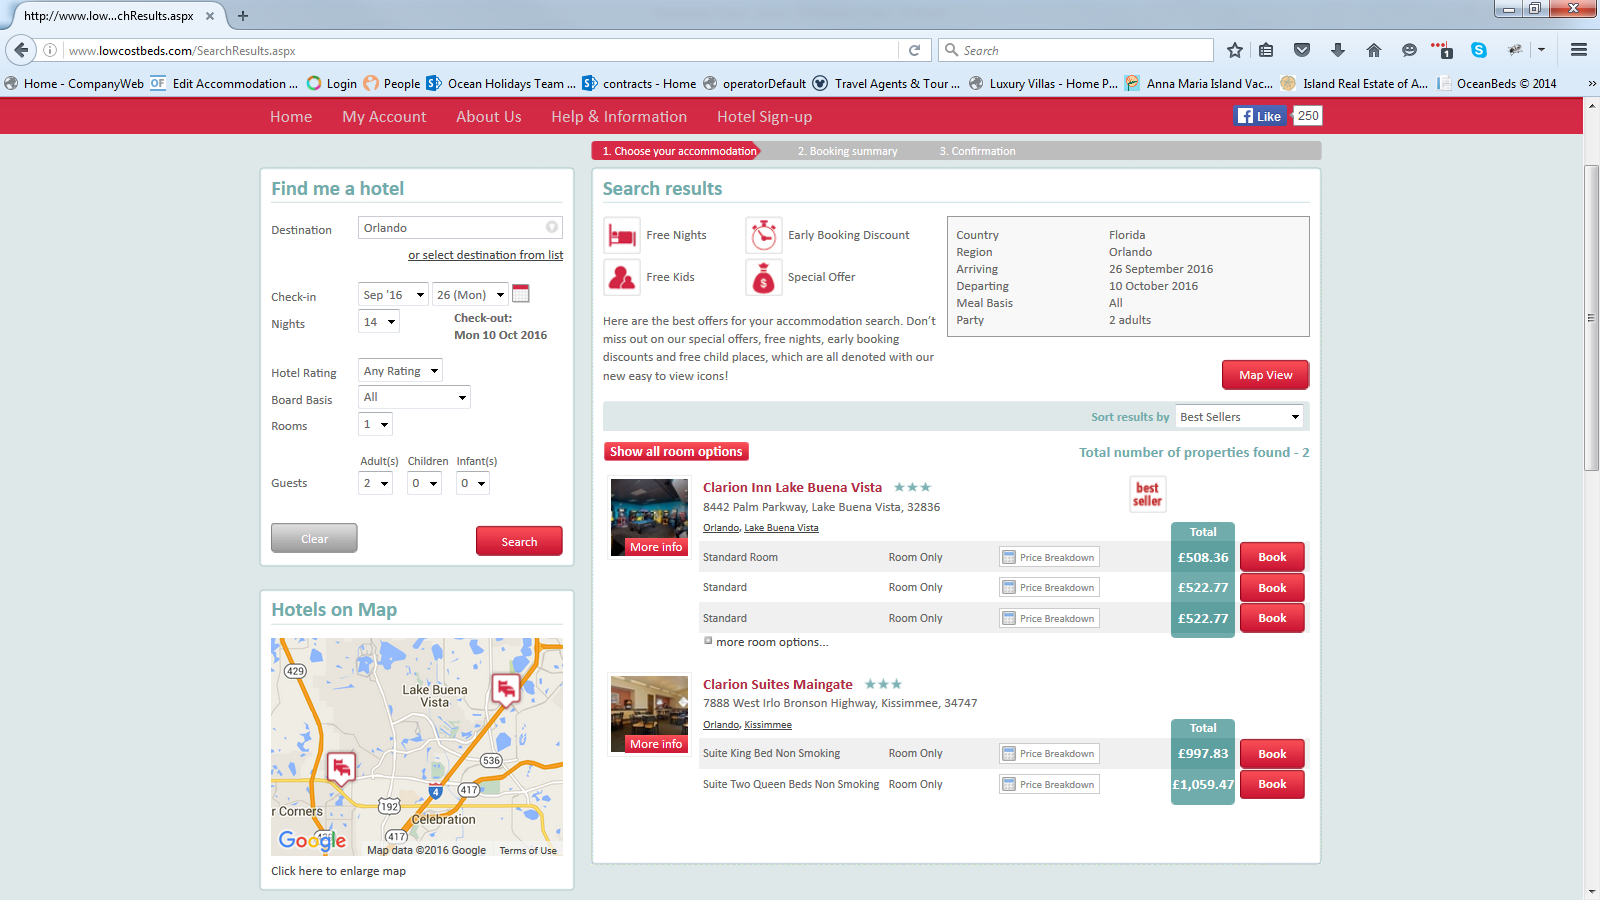Open the Hotel Rating dropdown
Image resolution: width=1600 pixels, height=900 pixels.
(400, 371)
